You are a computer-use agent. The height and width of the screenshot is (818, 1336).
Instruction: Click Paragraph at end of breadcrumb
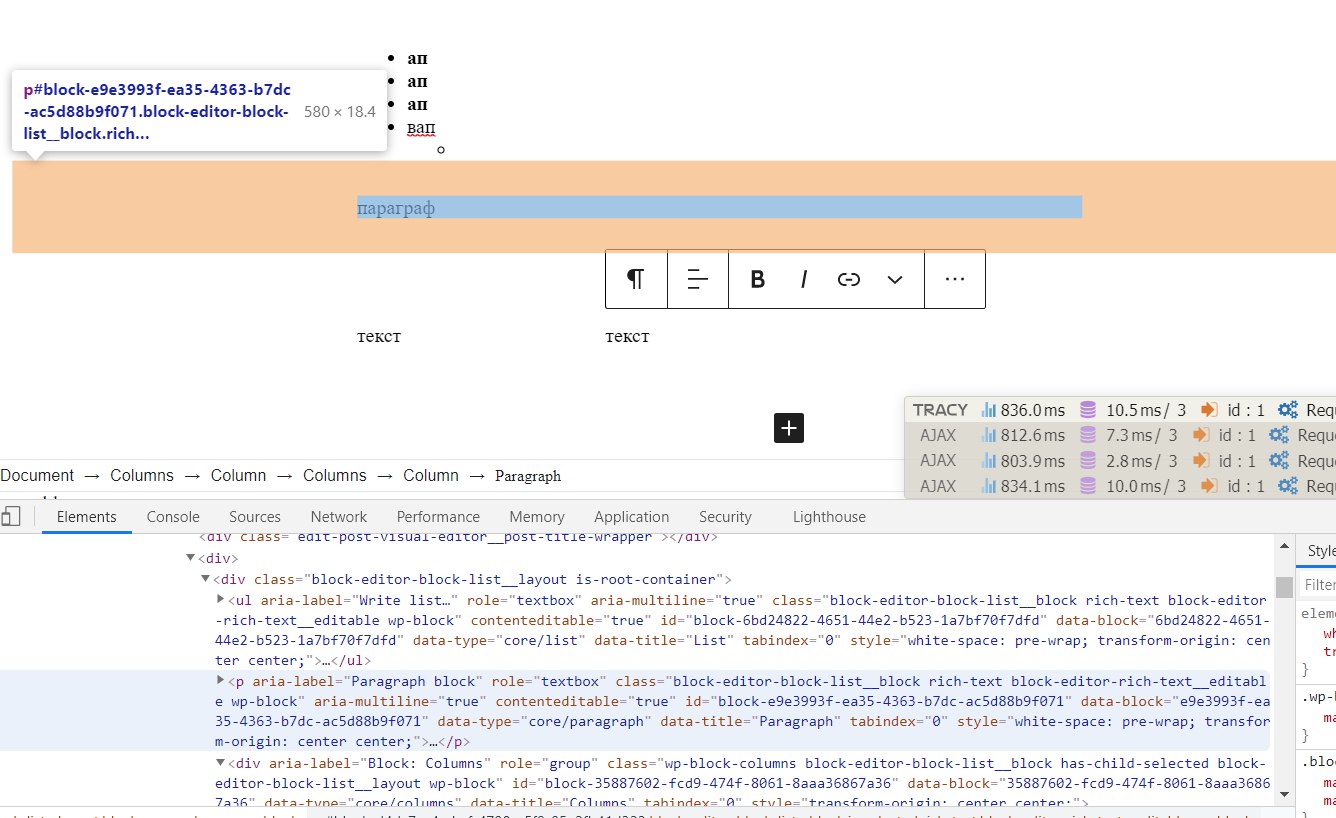[x=528, y=476]
